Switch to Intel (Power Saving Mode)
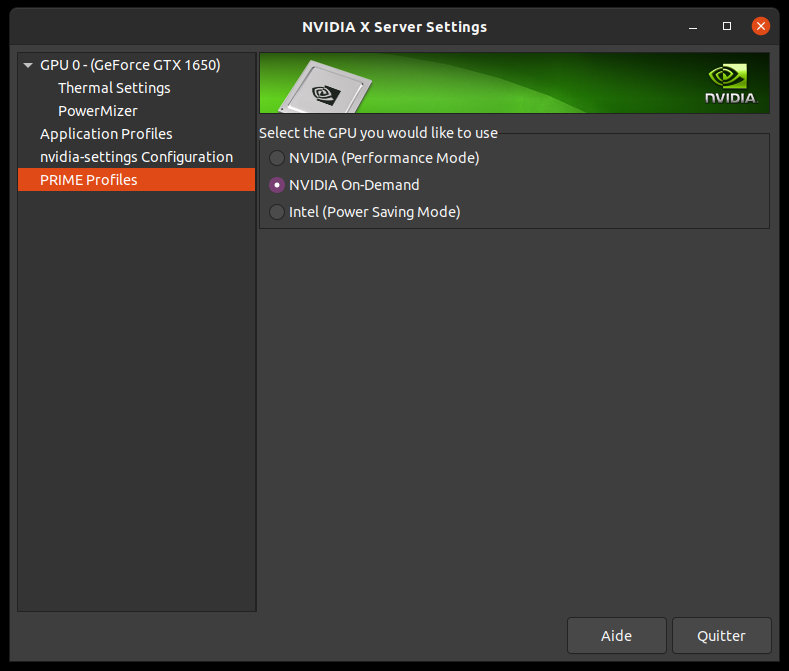Image resolution: width=789 pixels, height=671 pixels. (x=277, y=212)
